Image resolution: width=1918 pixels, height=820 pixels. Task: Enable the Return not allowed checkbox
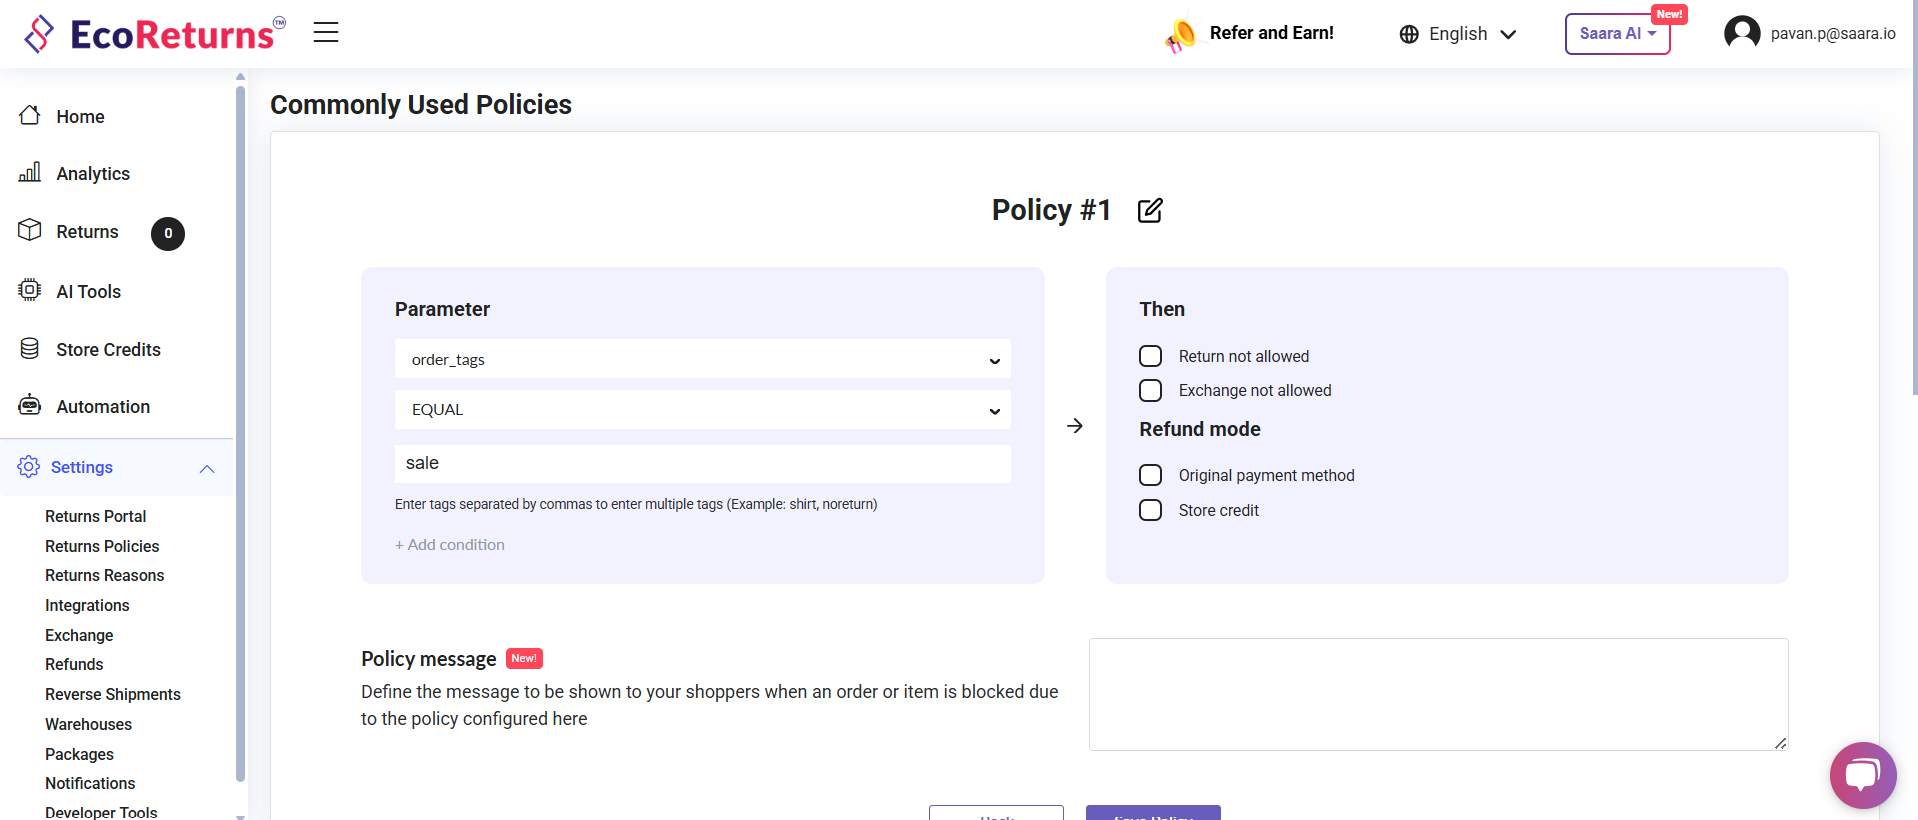coord(1151,356)
